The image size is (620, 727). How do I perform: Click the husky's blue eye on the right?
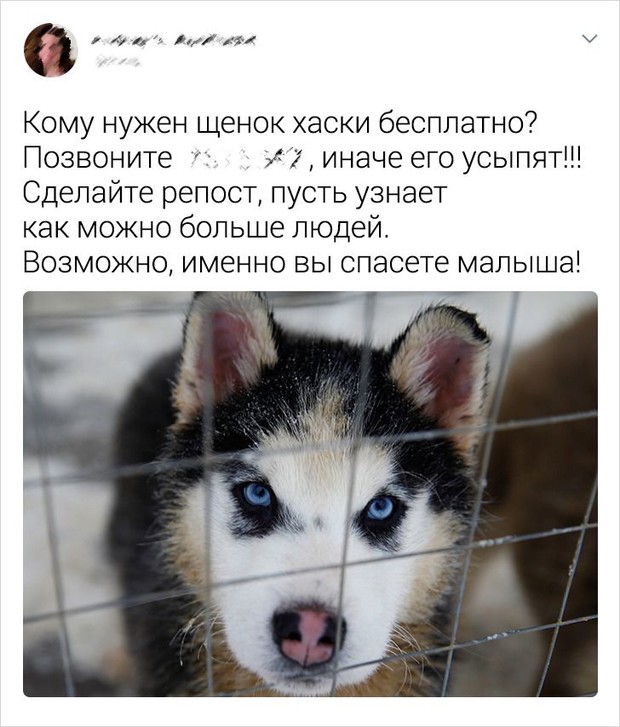380,508
